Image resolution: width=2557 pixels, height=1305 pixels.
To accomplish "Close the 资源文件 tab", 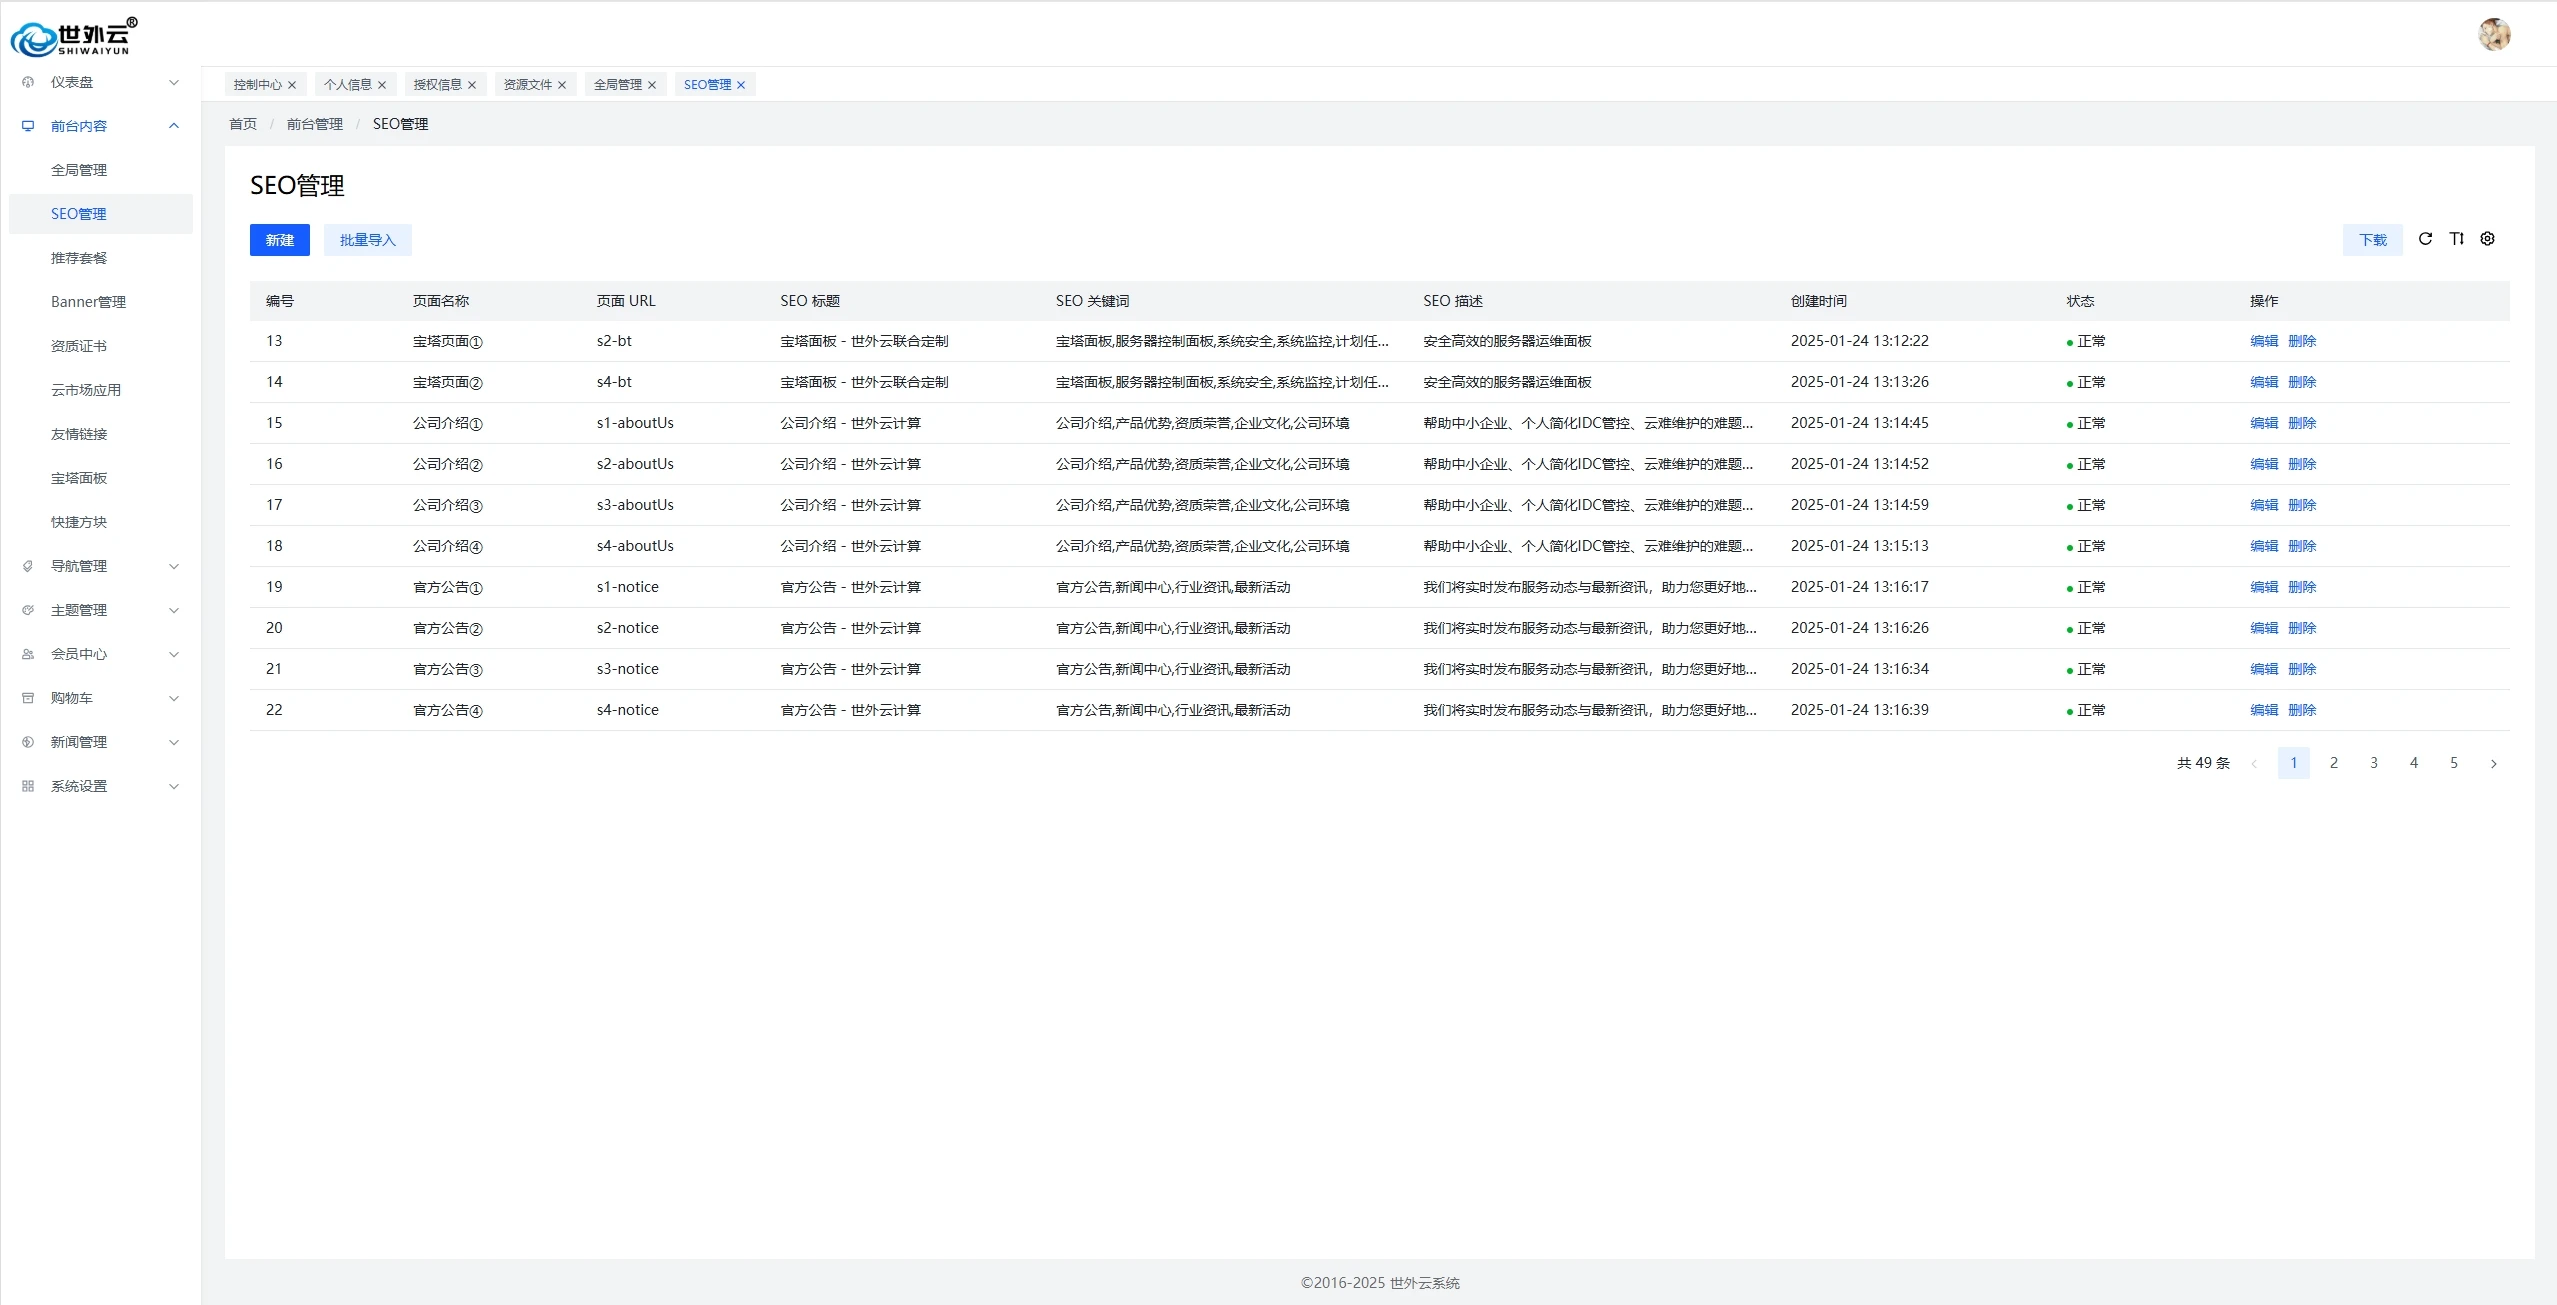I will (562, 85).
